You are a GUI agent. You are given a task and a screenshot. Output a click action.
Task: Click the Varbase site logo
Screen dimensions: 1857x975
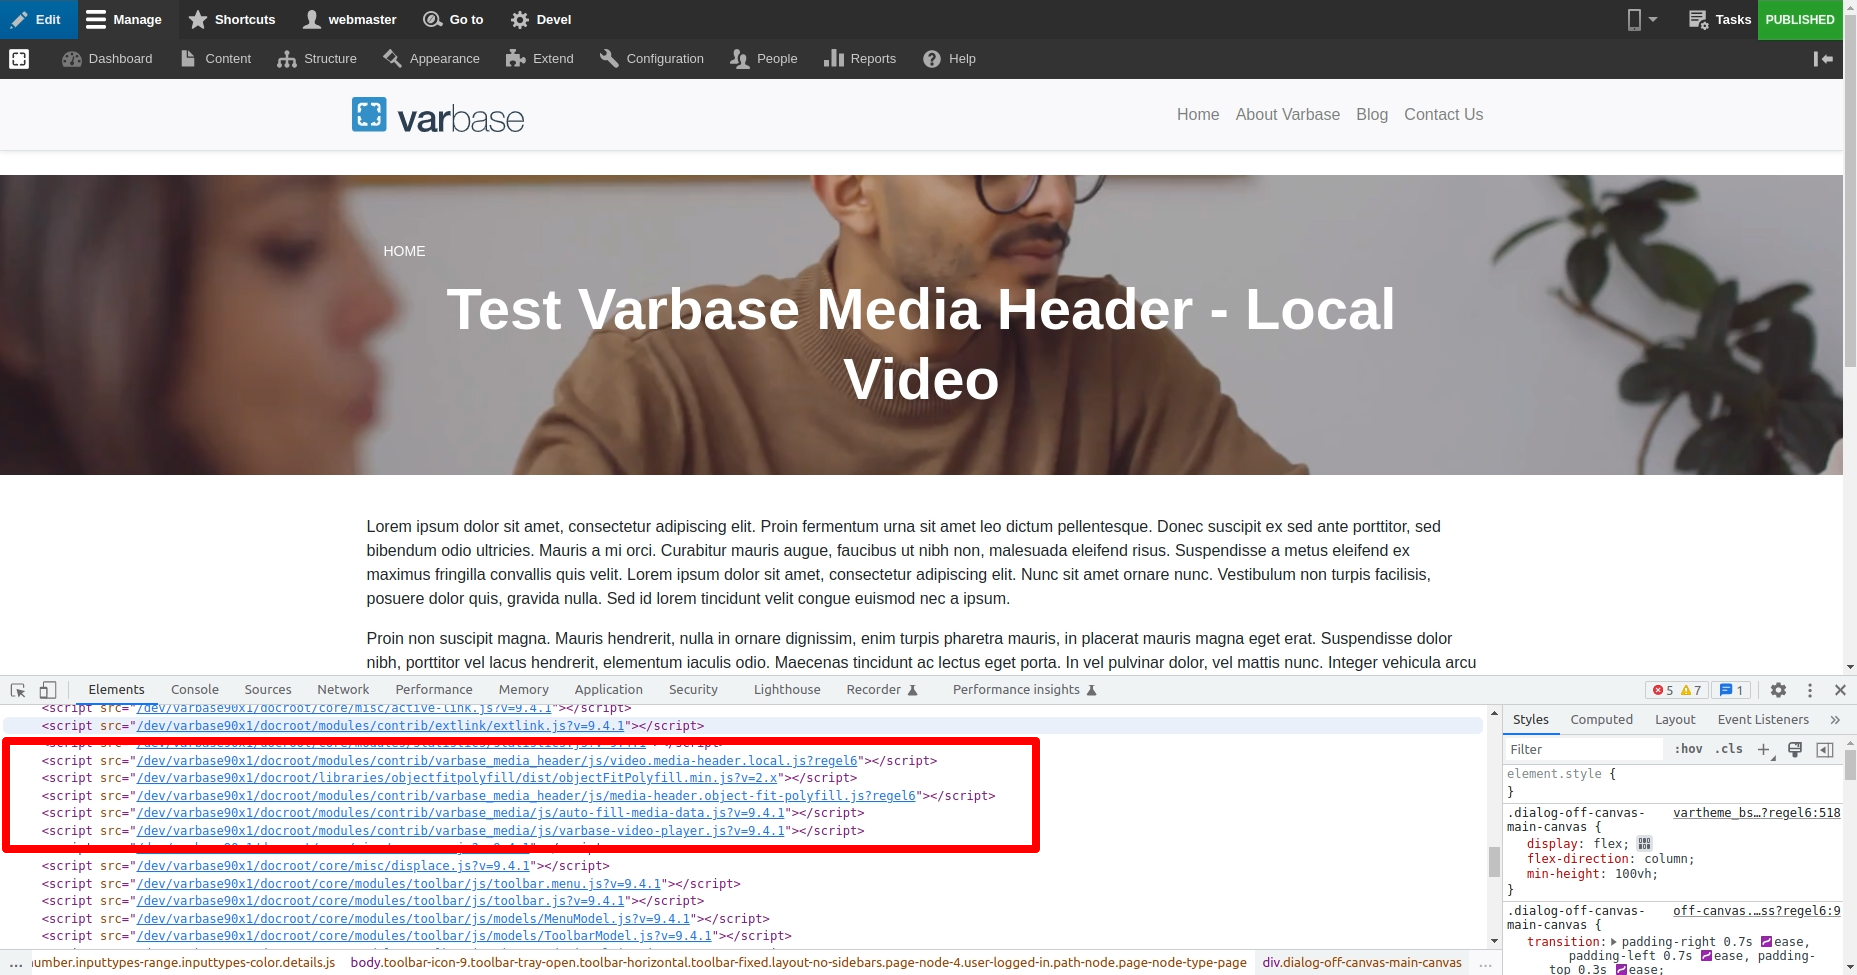(x=438, y=115)
